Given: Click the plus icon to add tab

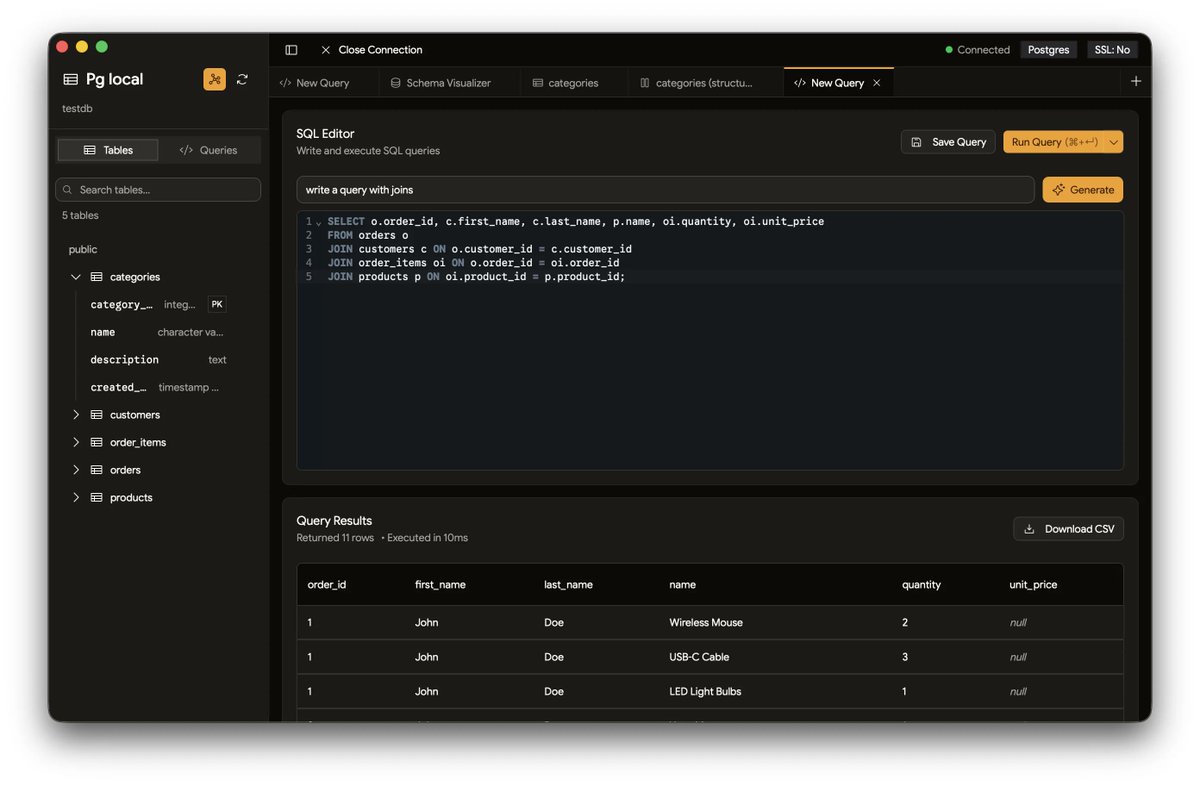Looking at the screenshot, I should [1136, 82].
